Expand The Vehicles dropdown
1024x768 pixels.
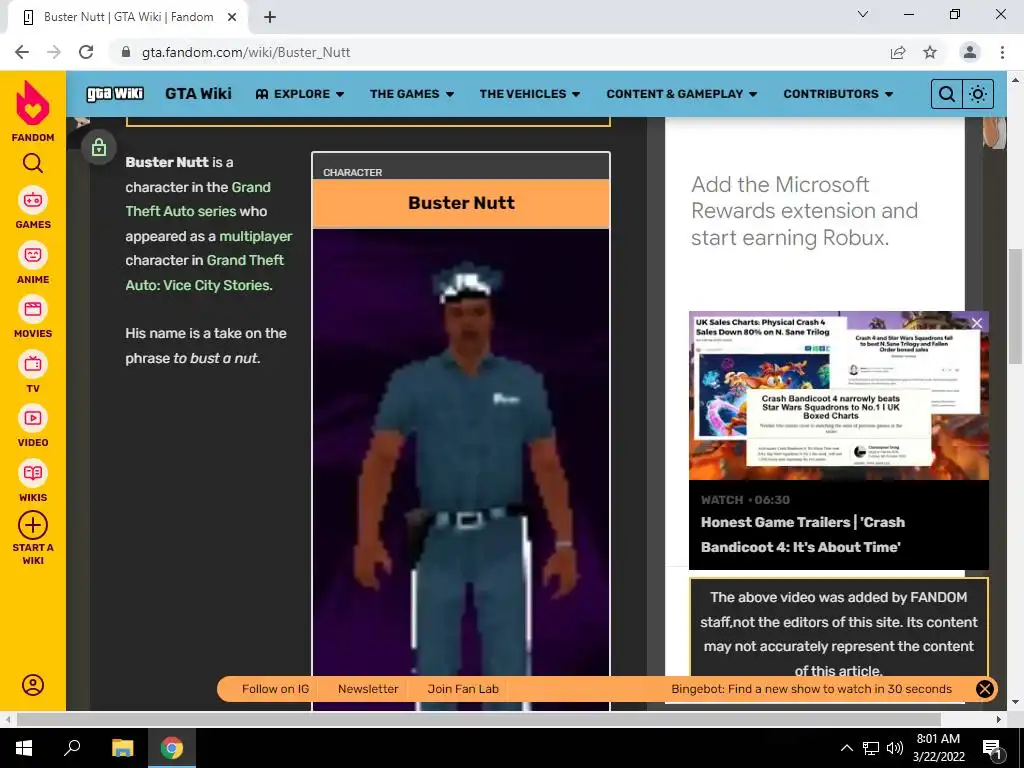(530, 94)
